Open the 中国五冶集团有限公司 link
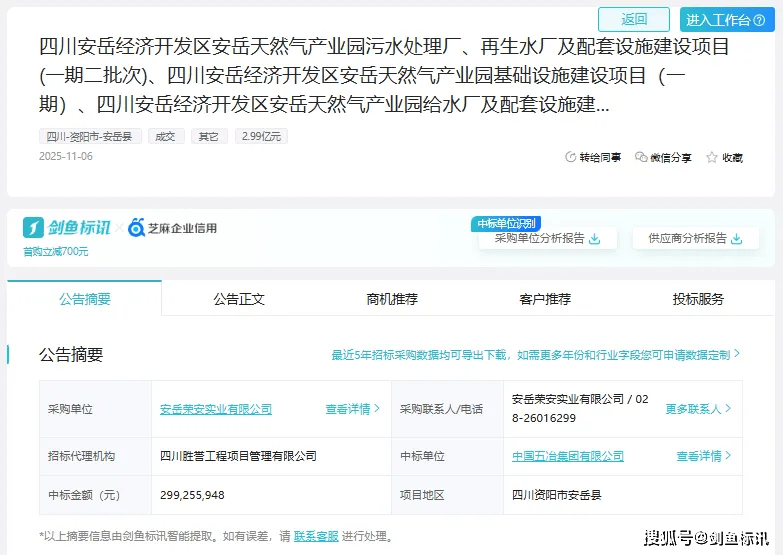Viewport: 783px width, 555px height. click(567, 456)
